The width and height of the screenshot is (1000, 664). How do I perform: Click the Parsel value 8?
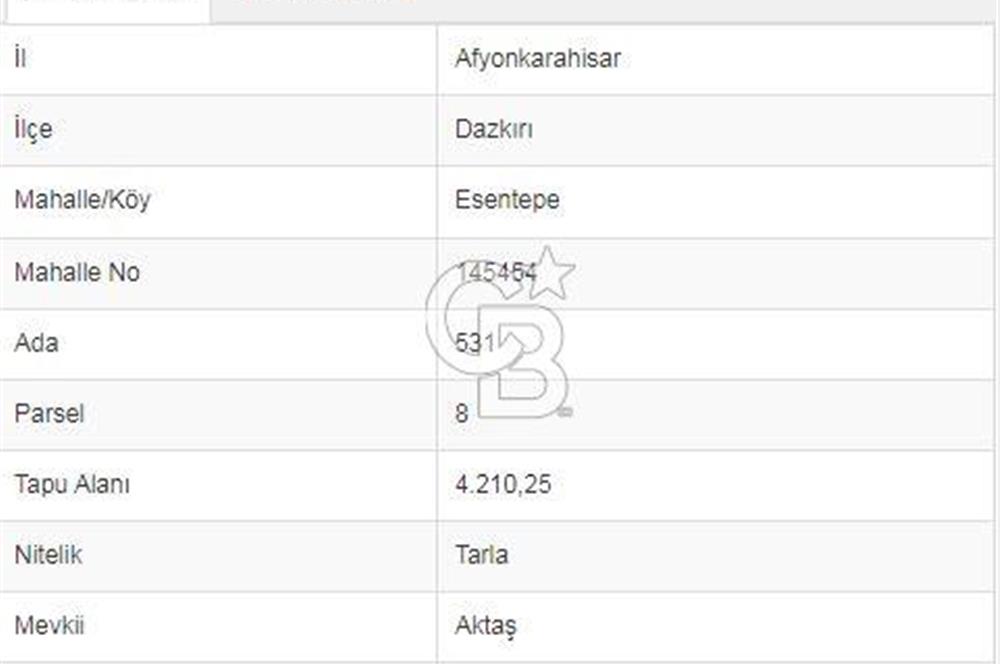(460, 414)
